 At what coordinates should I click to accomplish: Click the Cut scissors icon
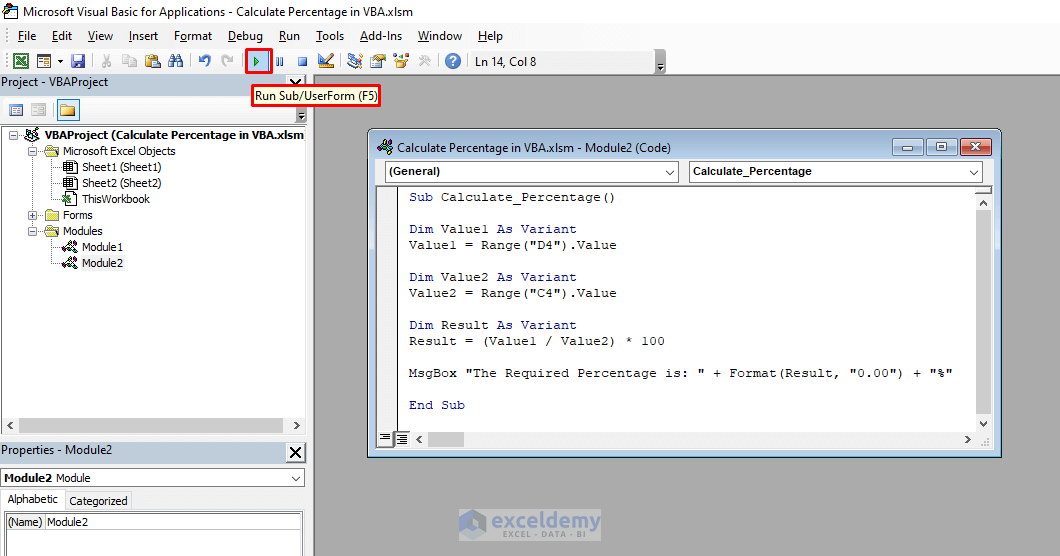106,62
